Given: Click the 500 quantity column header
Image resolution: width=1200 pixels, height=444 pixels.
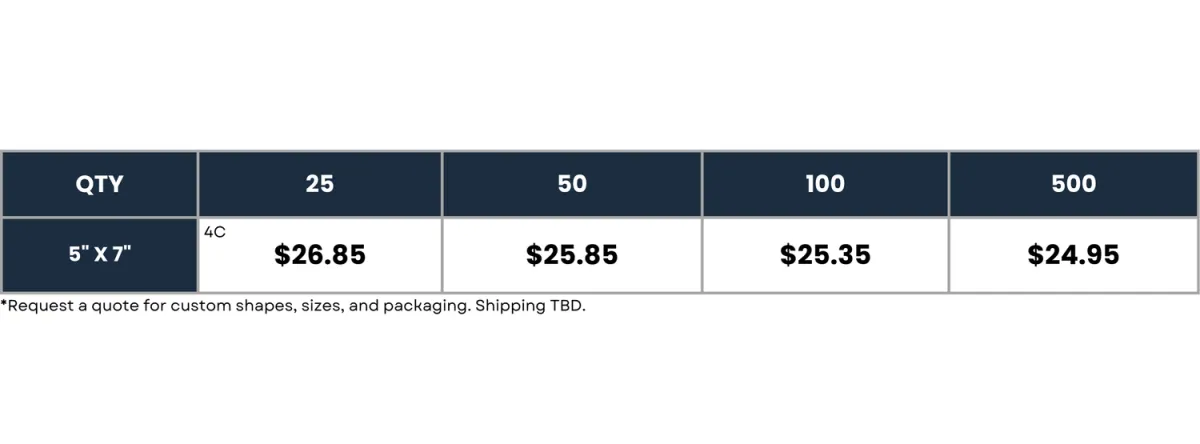Looking at the screenshot, I should (1074, 184).
